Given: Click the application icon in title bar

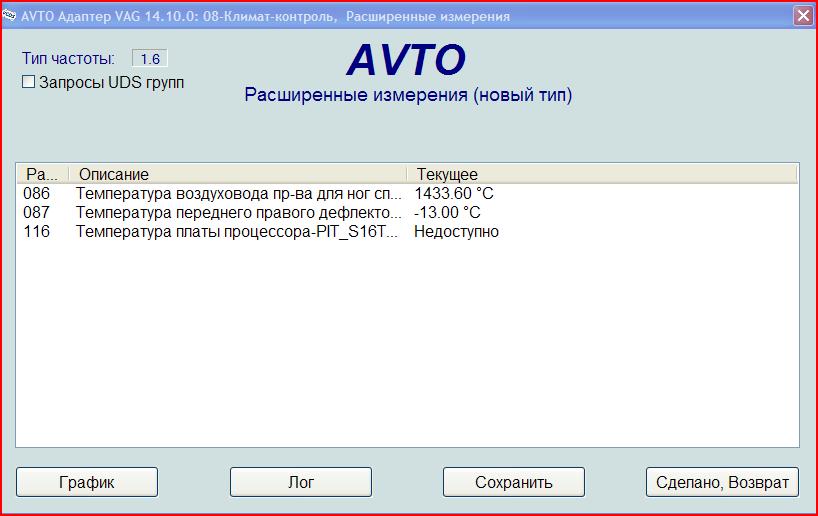Looking at the screenshot, I should [9, 16].
